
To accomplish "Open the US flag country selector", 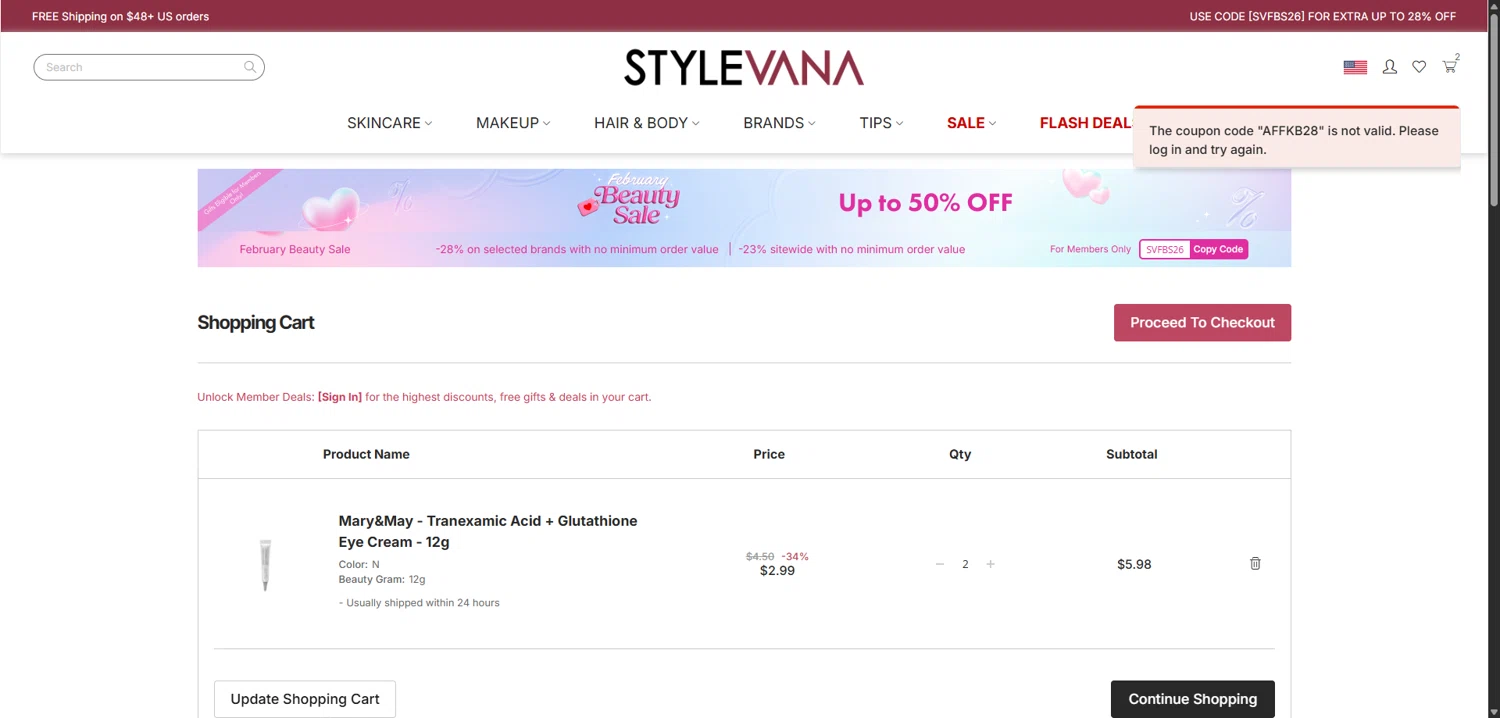I will 1355,67.
